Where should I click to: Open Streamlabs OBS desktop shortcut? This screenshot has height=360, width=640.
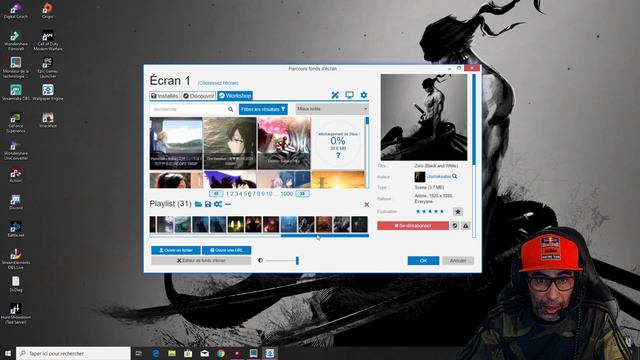[x=16, y=93]
